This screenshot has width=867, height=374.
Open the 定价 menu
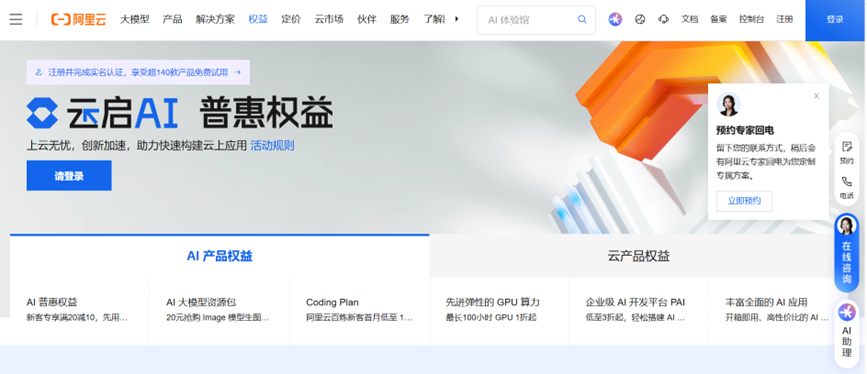[291, 19]
